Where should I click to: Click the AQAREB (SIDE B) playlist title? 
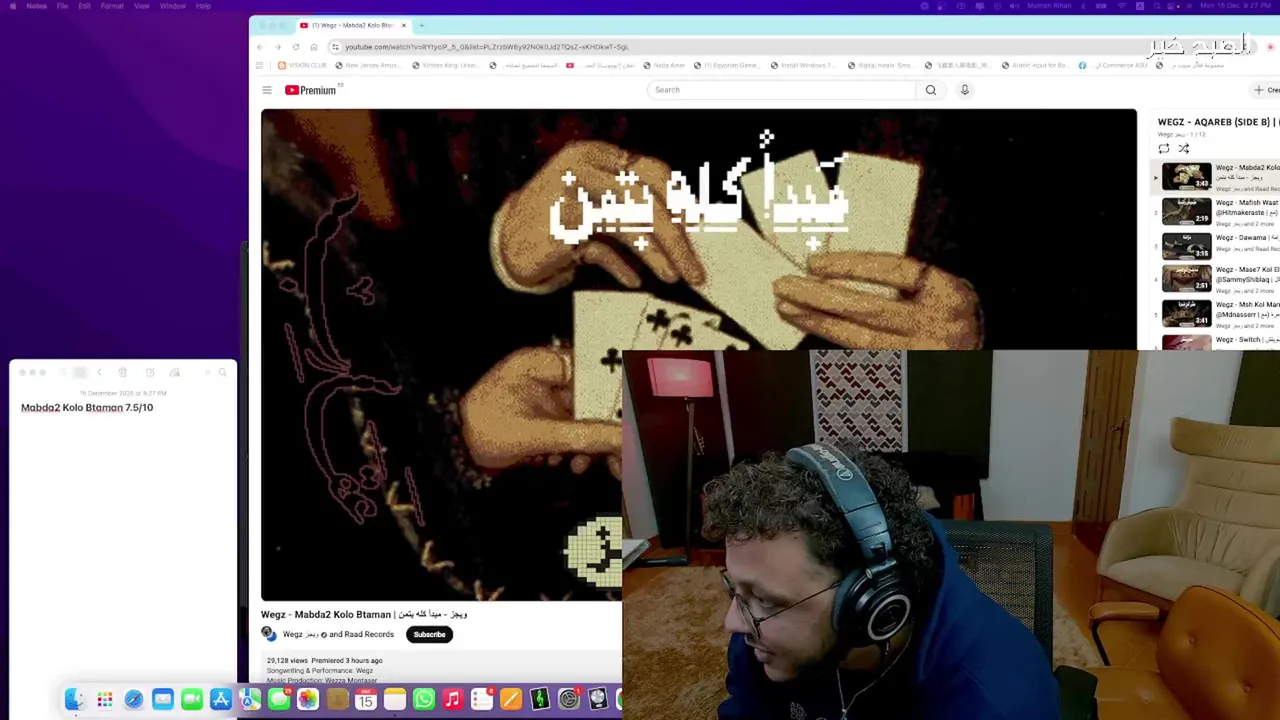(x=1218, y=122)
